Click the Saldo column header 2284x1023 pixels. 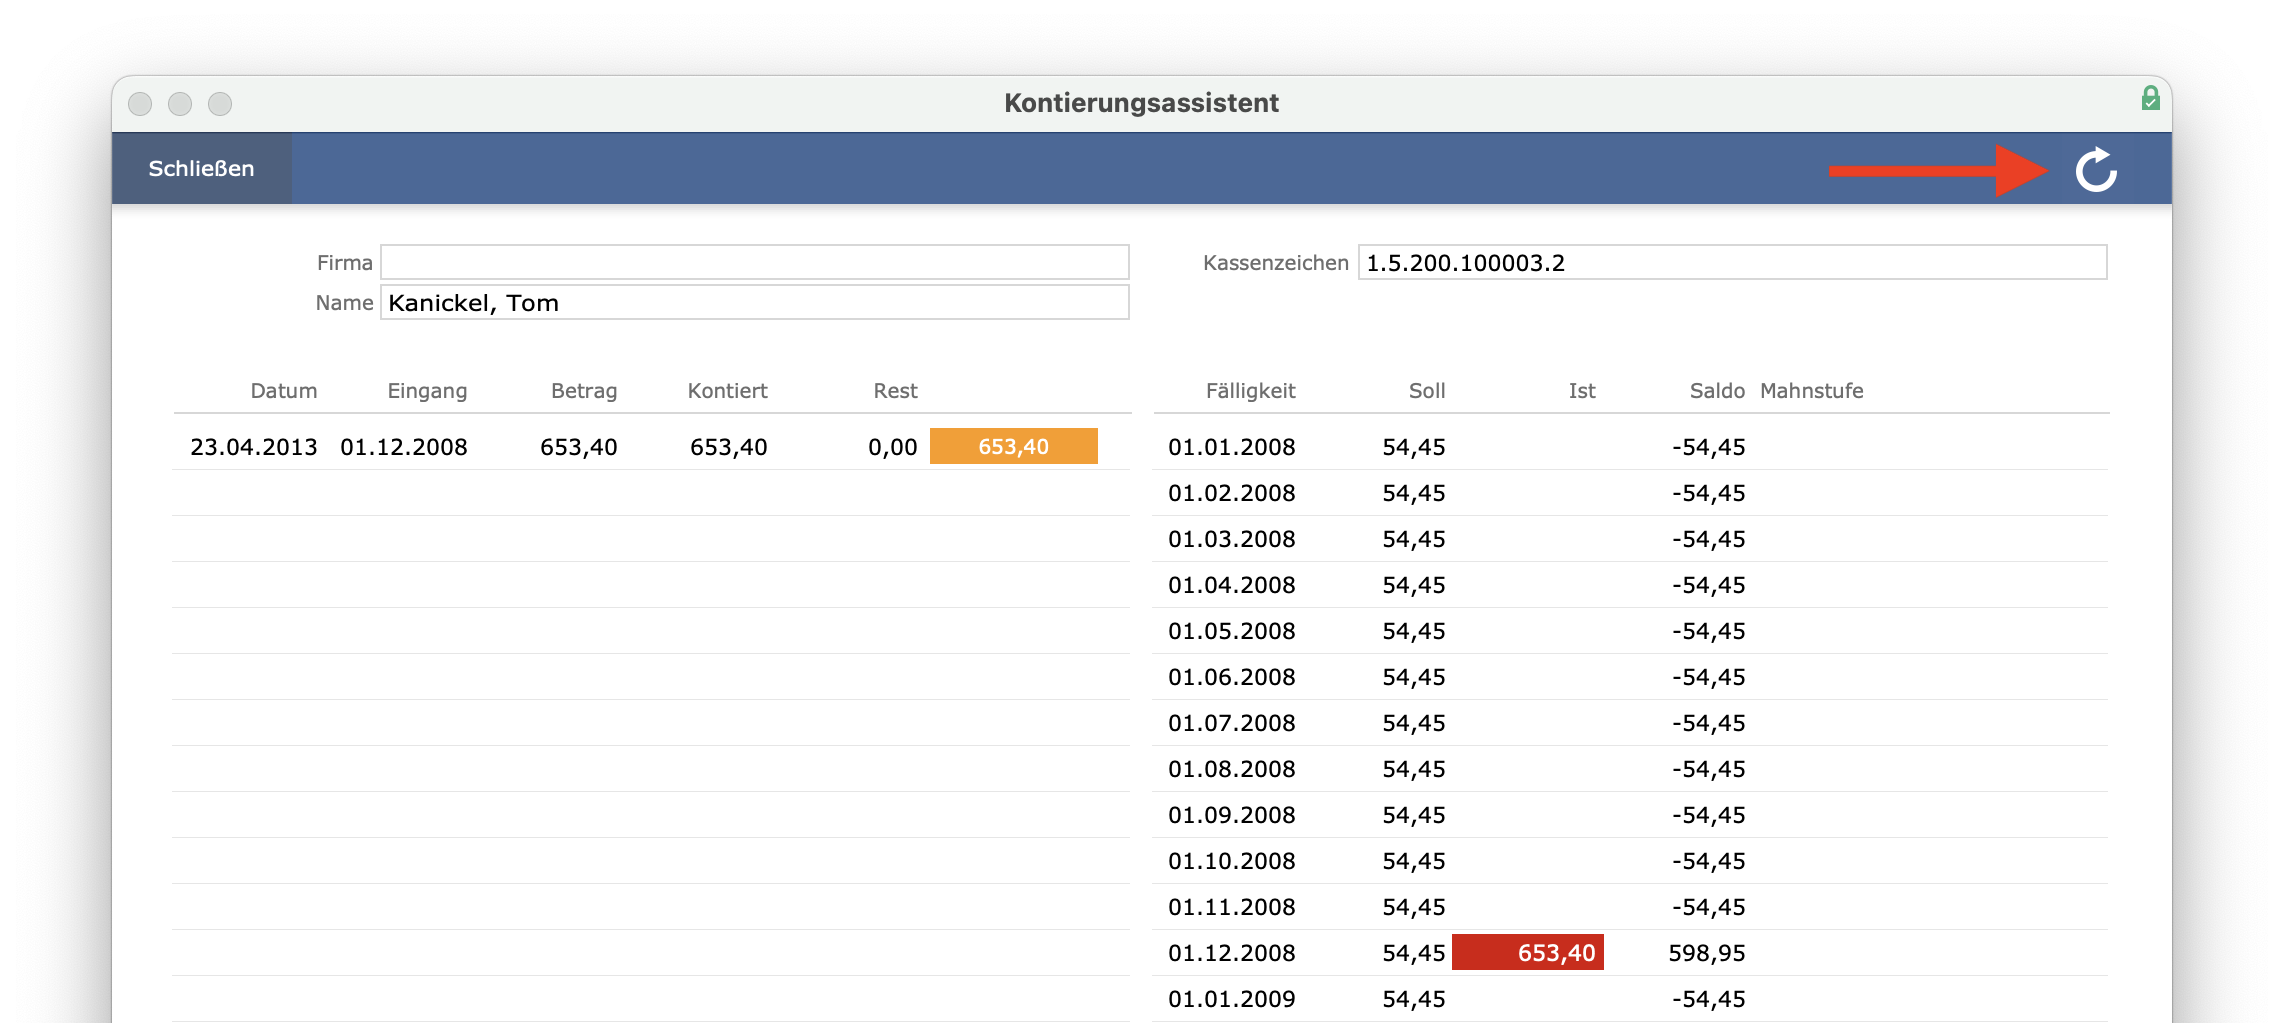(x=1717, y=391)
